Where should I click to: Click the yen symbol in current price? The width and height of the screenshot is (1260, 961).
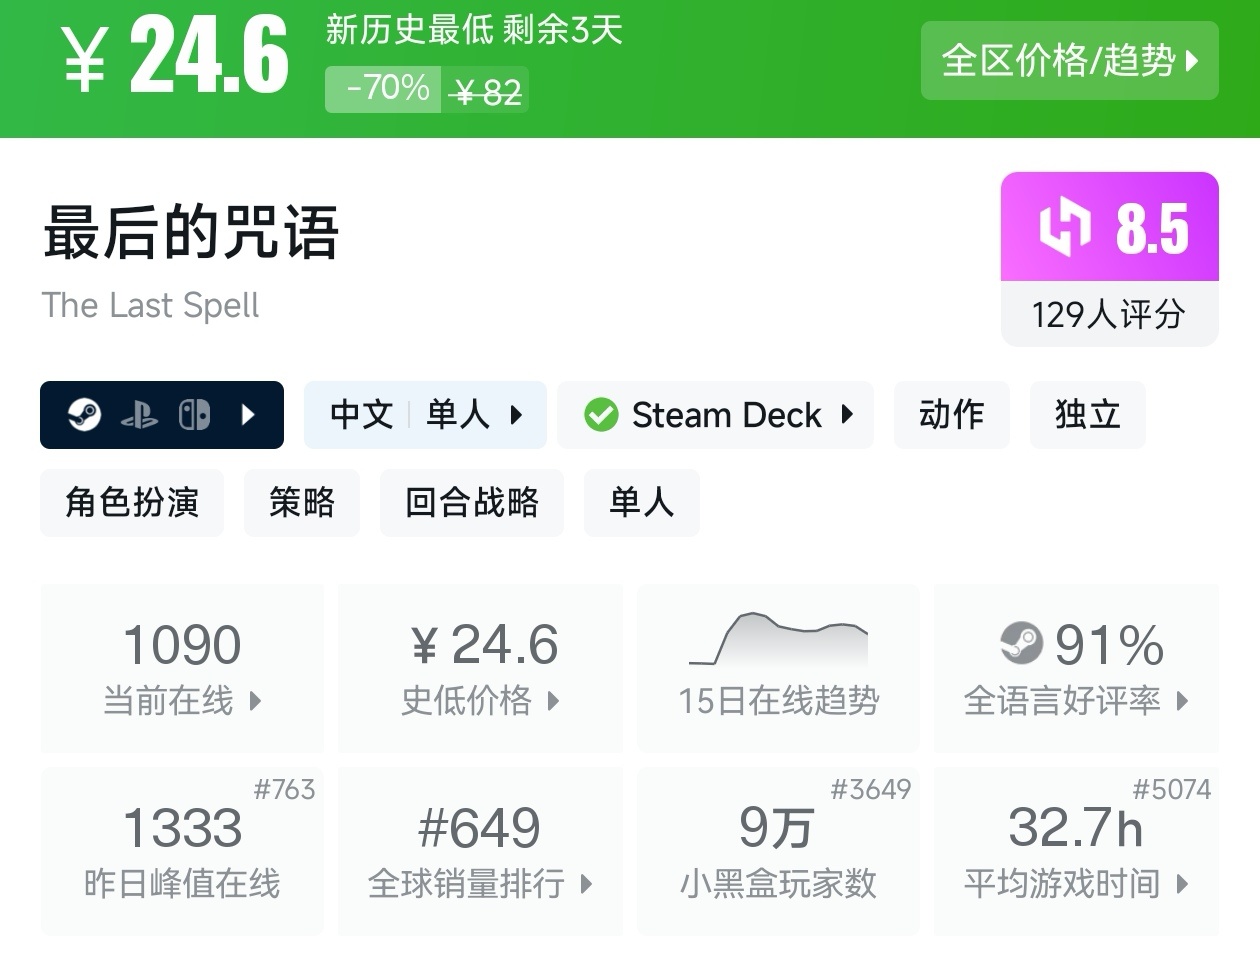click(x=84, y=59)
